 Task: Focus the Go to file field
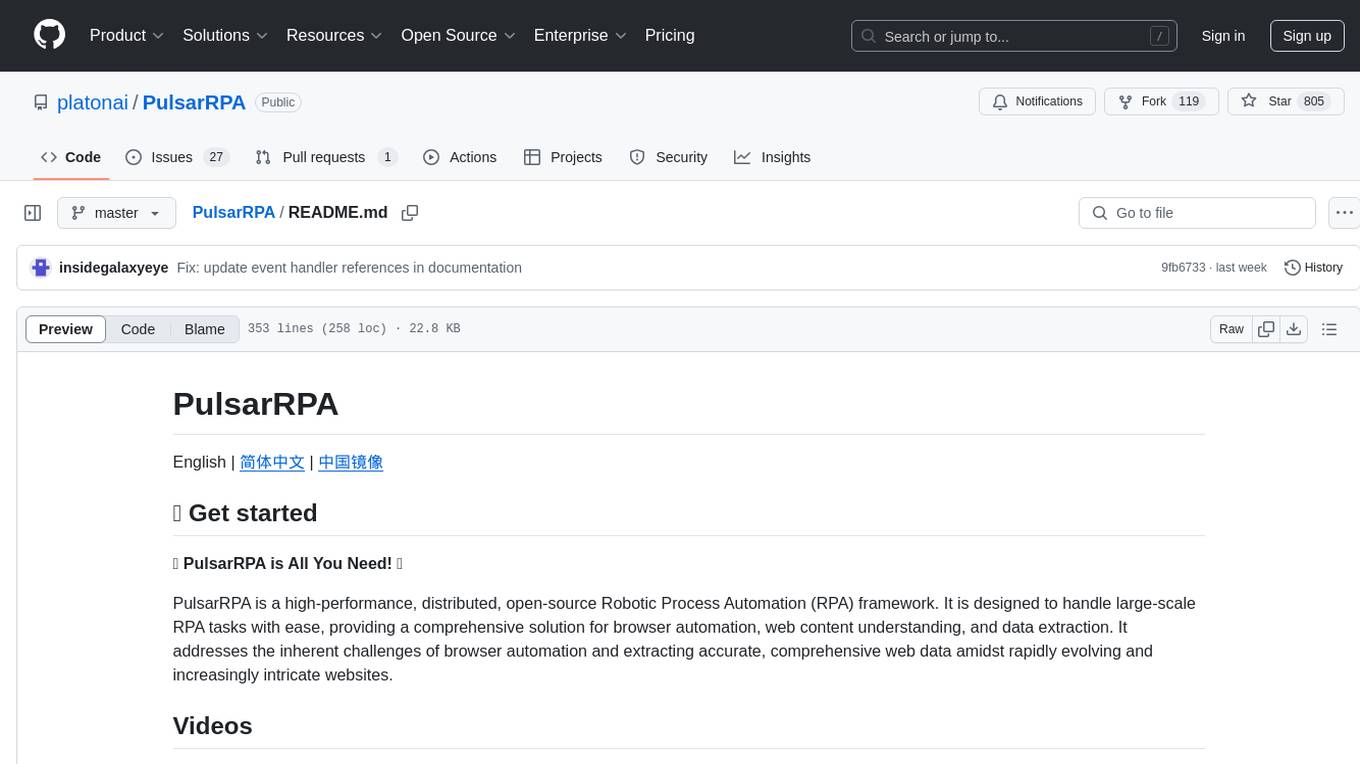coord(1197,213)
